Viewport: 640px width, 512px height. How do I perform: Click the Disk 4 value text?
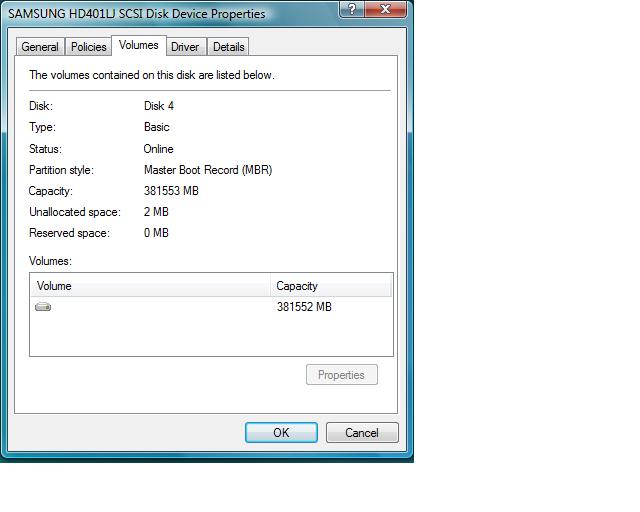point(159,106)
